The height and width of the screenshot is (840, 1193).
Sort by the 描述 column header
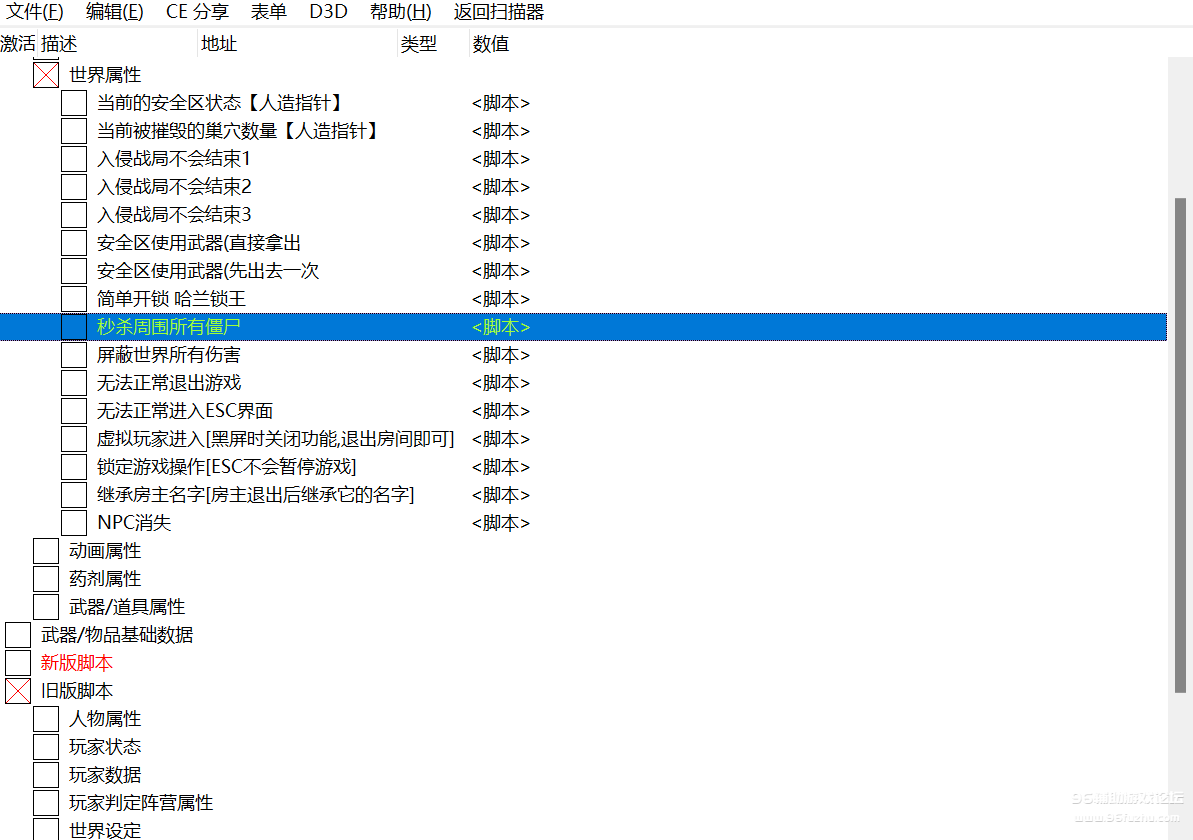[x=59, y=44]
